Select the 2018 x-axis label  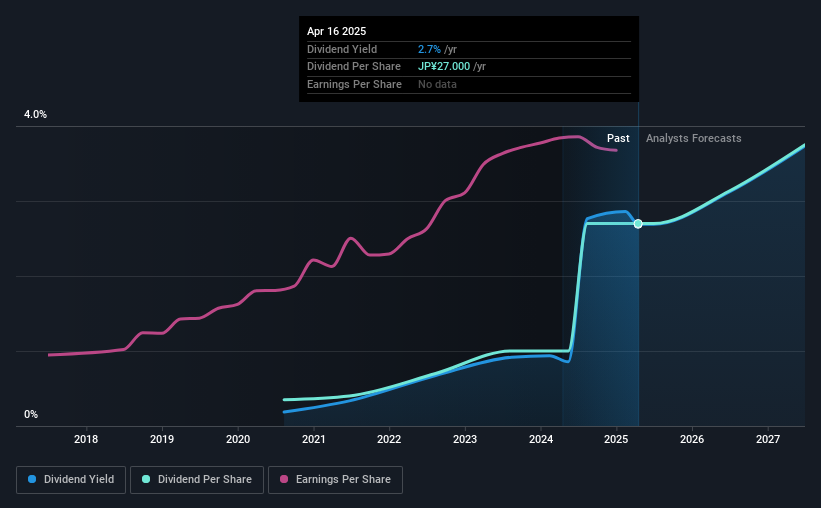click(86, 439)
